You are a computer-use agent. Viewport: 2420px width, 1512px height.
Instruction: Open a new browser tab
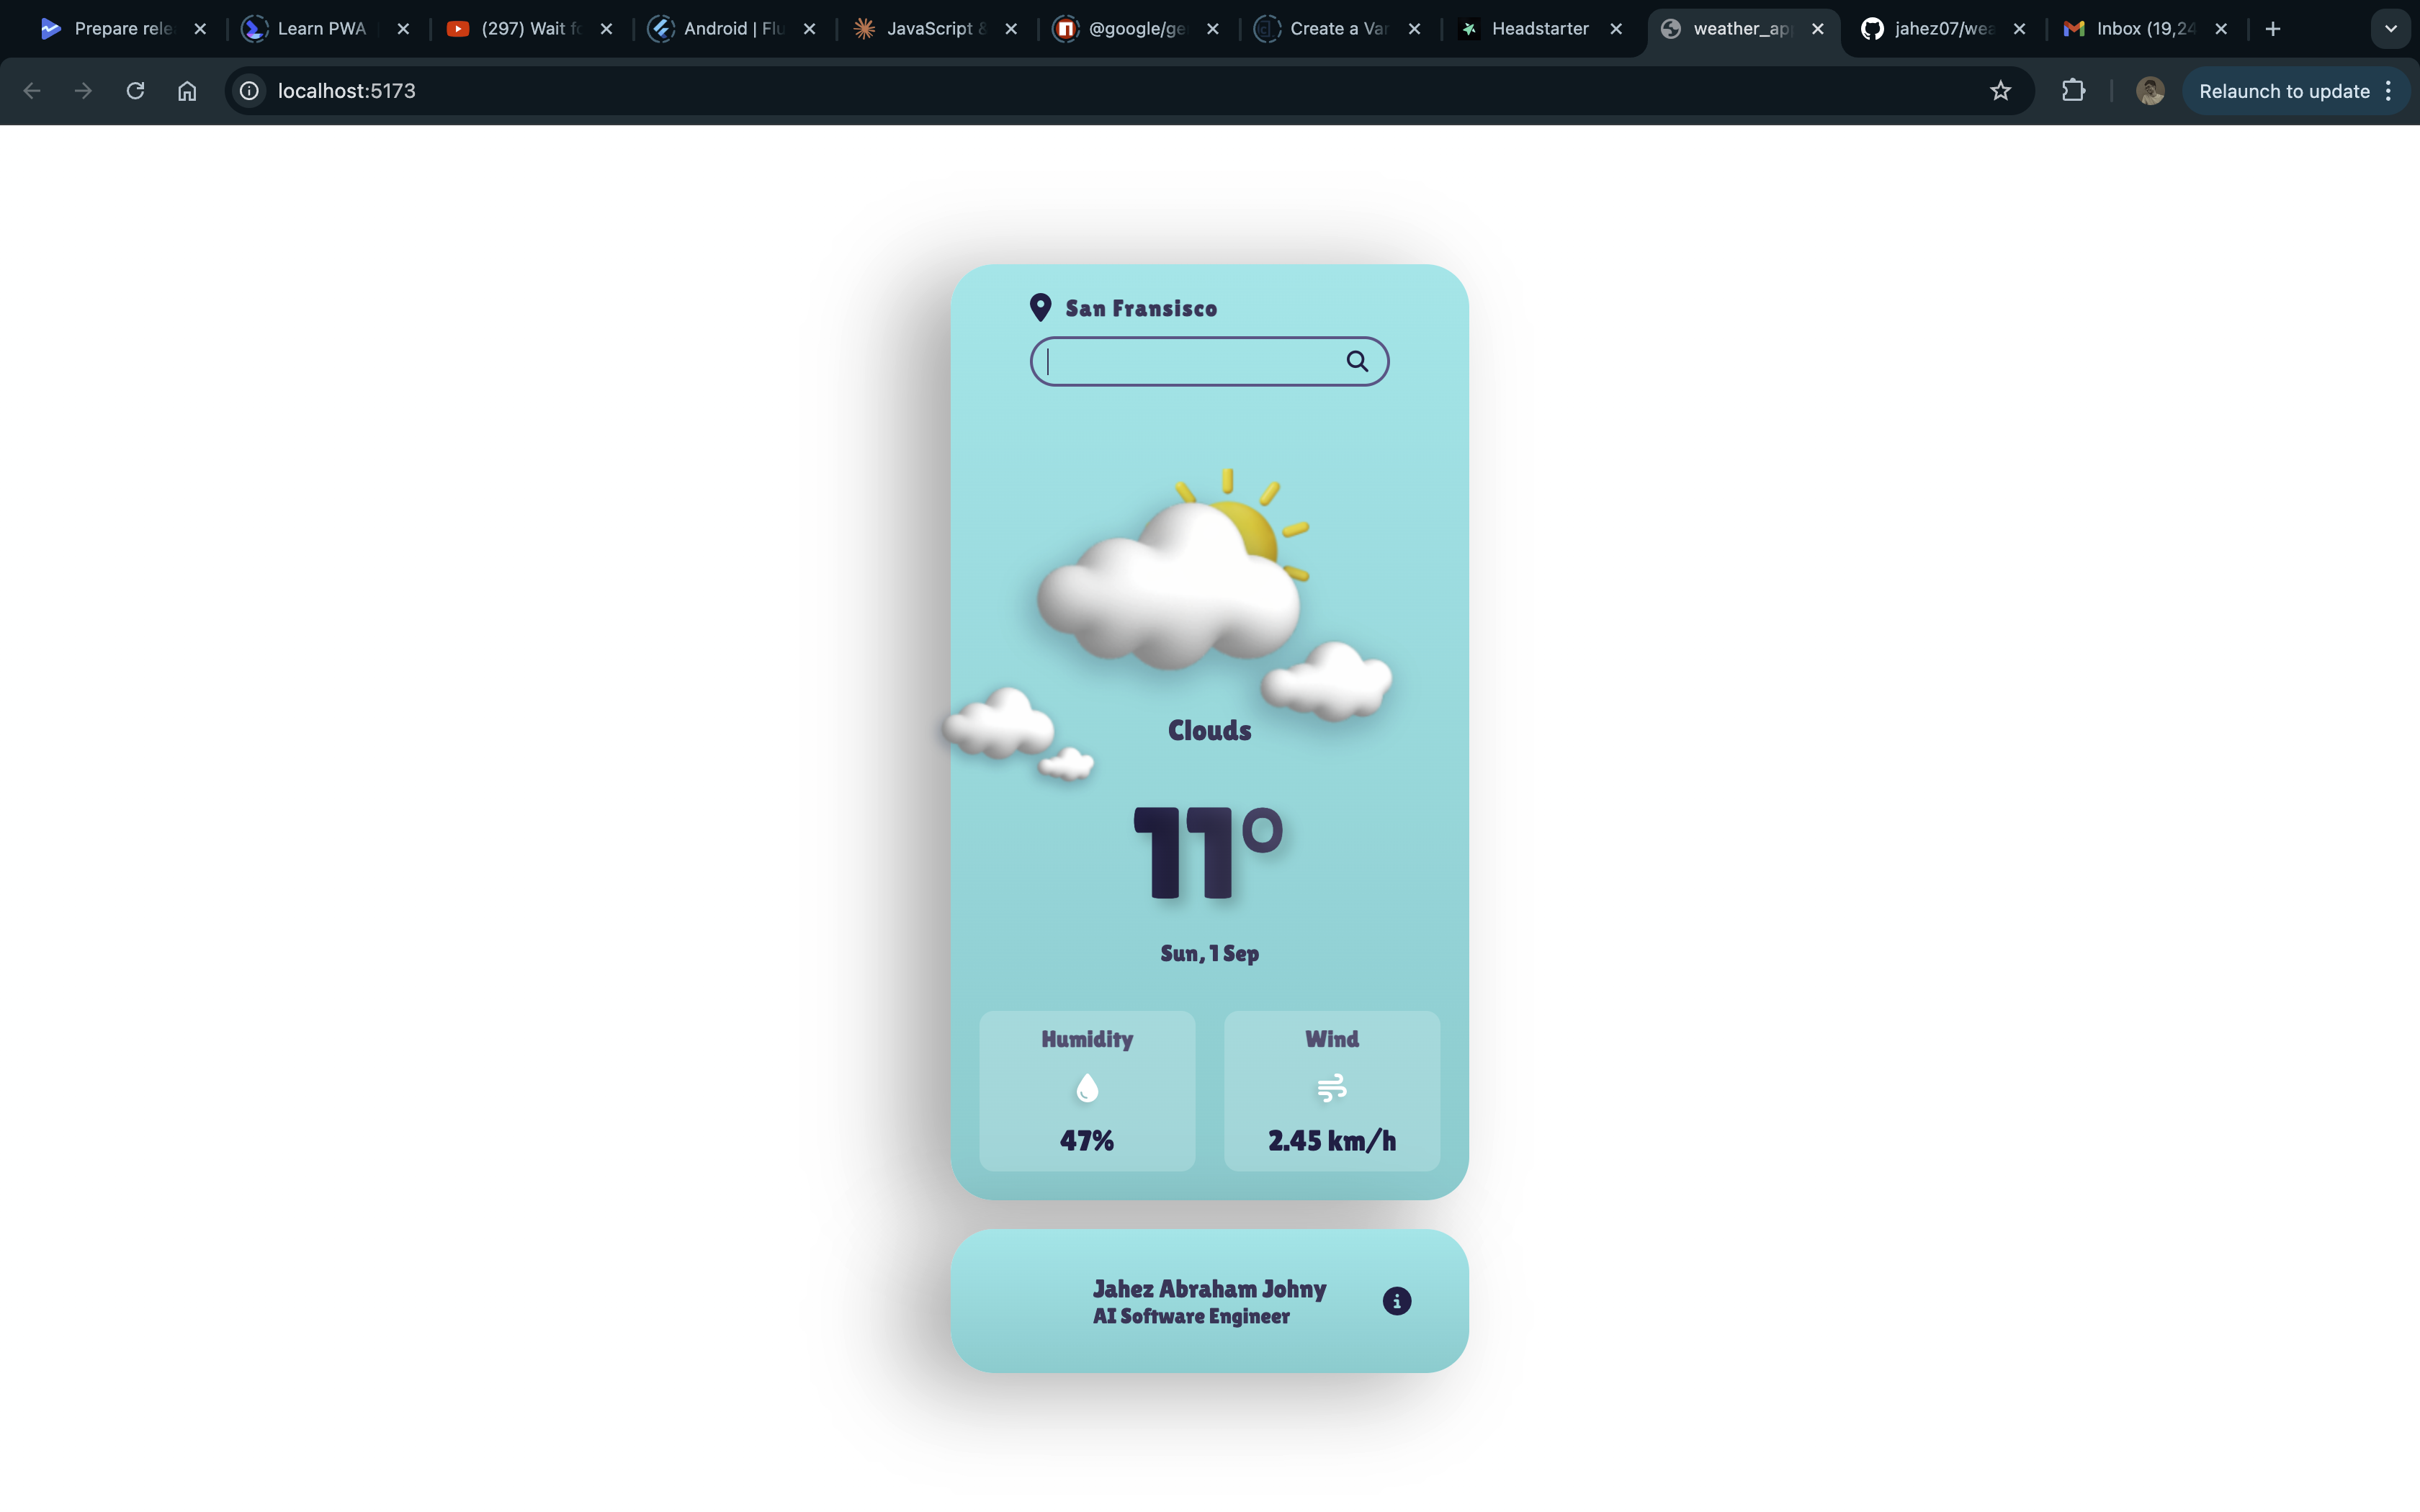coord(2273,29)
